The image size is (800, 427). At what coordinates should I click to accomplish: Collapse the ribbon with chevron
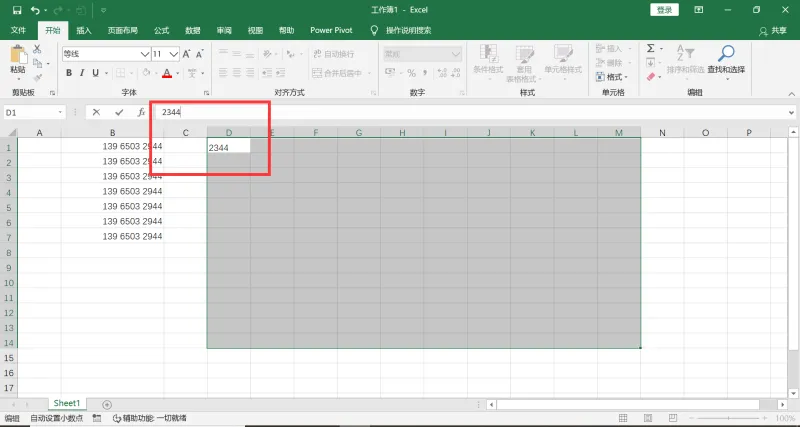coord(791,94)
